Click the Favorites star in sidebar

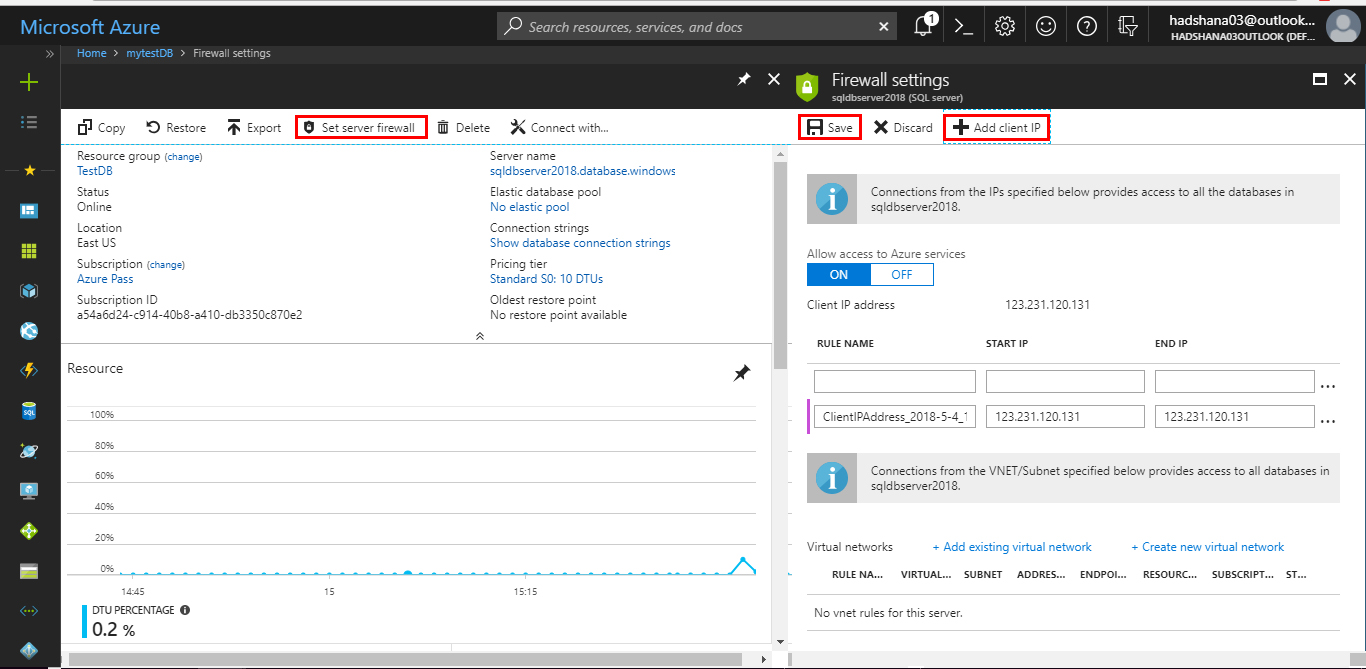[x=29, y=171]
